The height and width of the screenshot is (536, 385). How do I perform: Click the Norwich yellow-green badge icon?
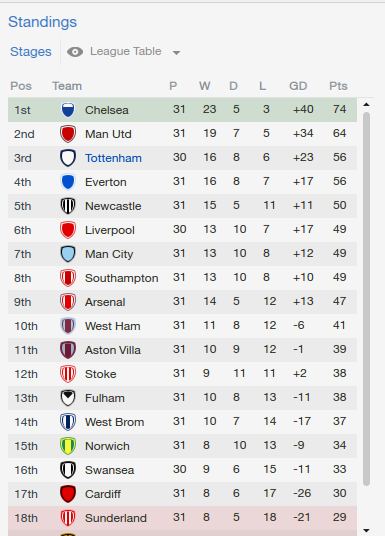click(x=68, y=446)
